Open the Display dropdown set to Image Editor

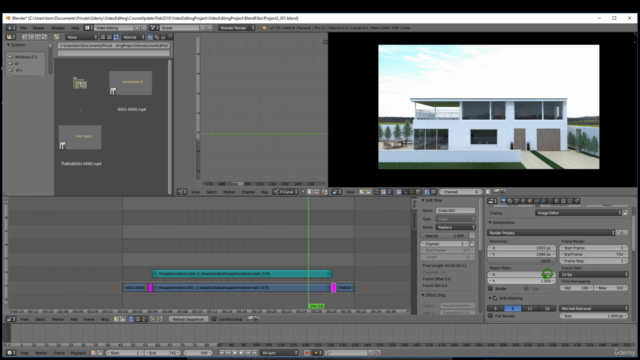[578, 213]
